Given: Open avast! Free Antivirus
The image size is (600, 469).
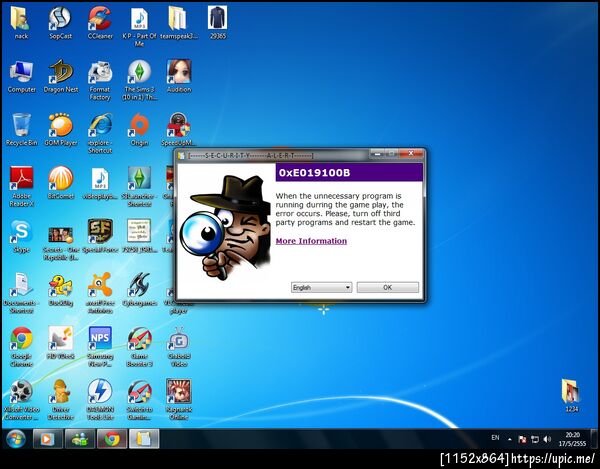Looking at the screenshot, I should tap(100, 293).
